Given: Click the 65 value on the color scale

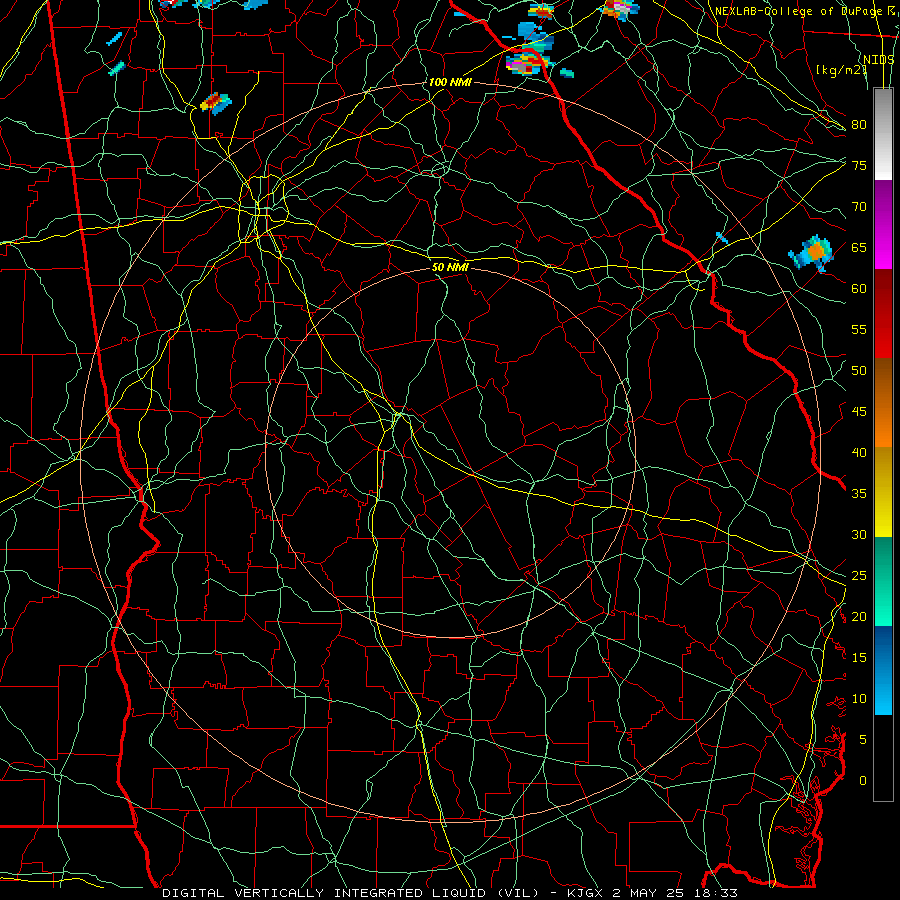Looking at the screenshot, I should tap(859, 247).
